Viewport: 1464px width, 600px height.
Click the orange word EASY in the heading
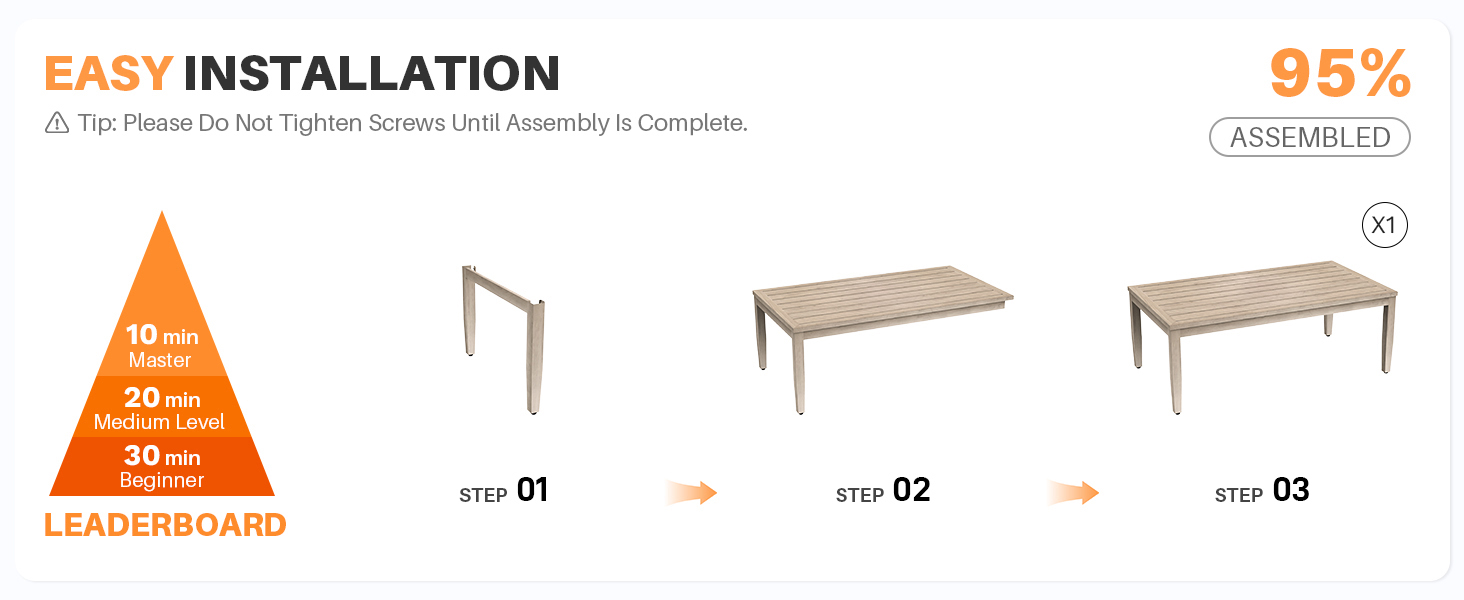109,74
